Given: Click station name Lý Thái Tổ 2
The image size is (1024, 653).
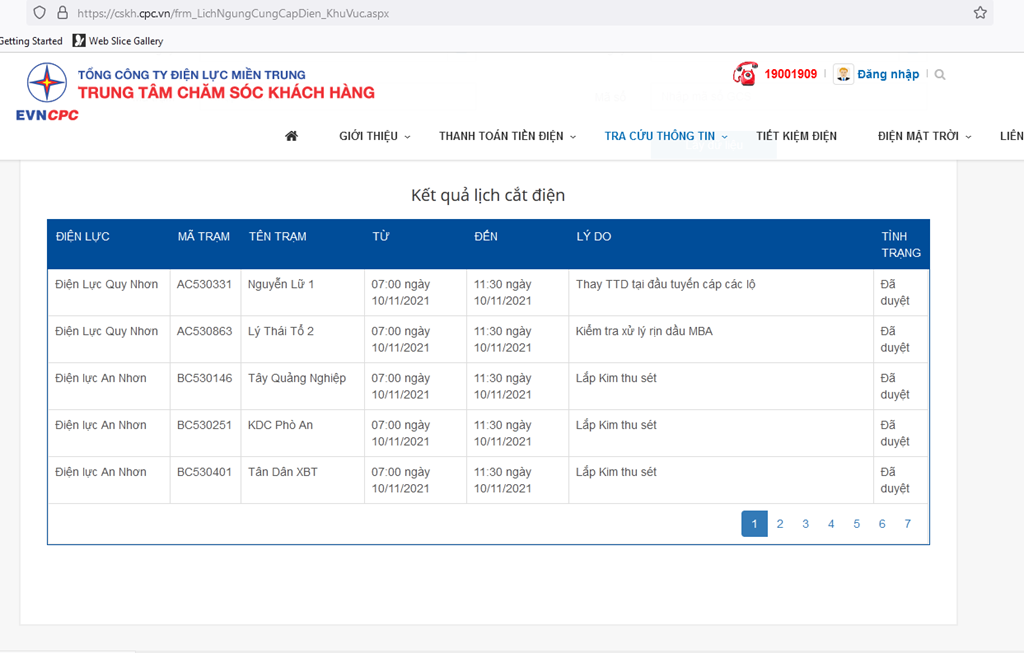Looking at the screenshot, I should pos(281,331).
